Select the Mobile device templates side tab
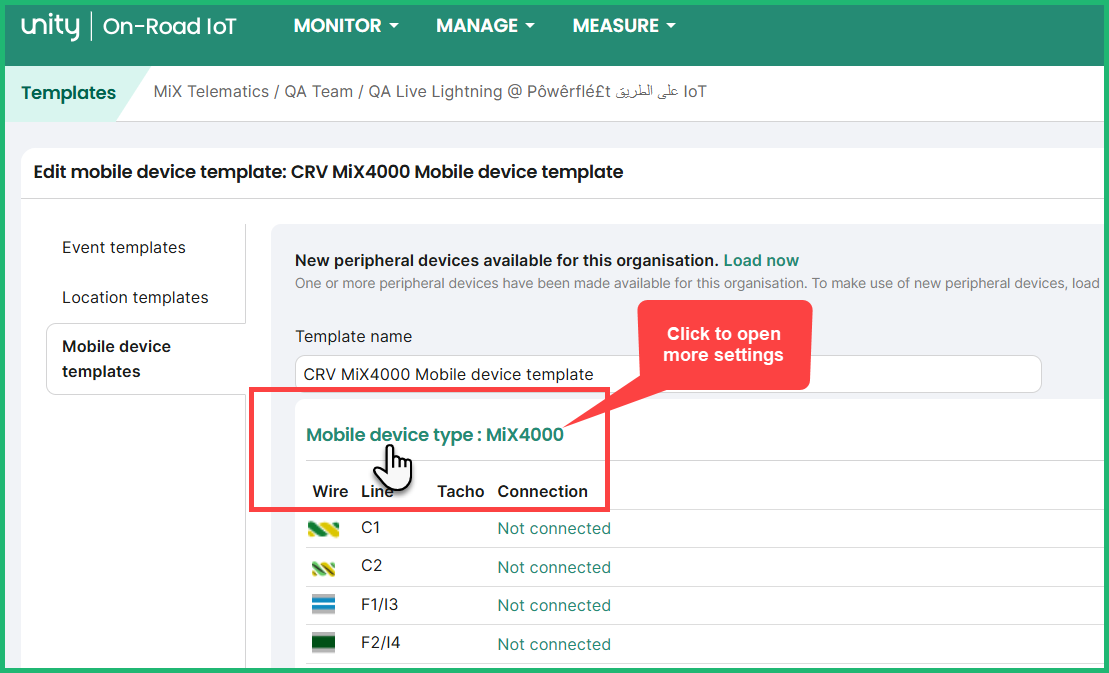 pyautogui.click(x=146, y=359)
